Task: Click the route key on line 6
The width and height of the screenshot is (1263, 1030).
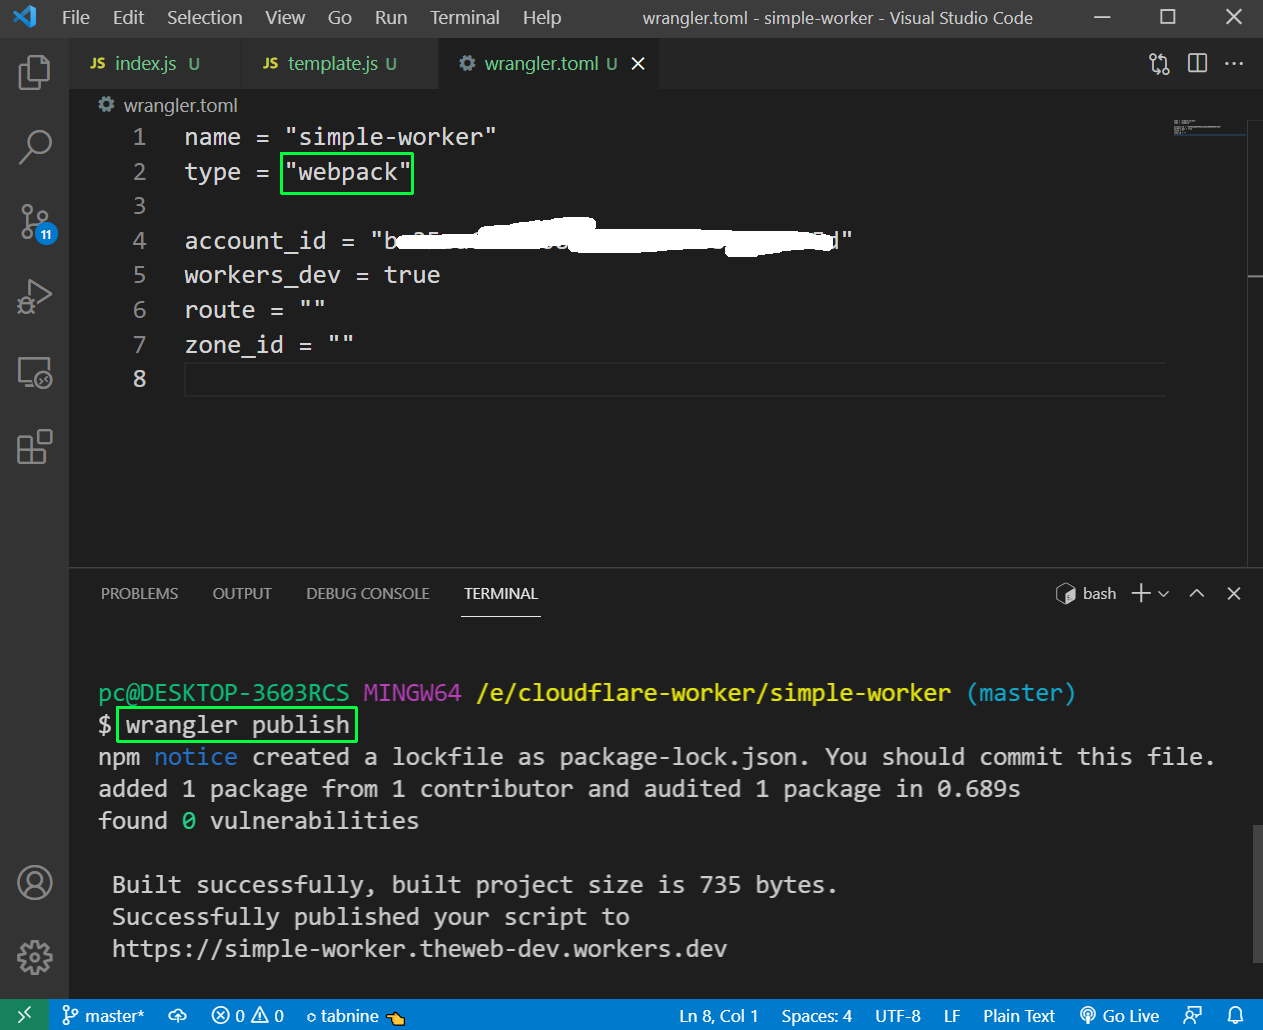Action: coord(220,310)
